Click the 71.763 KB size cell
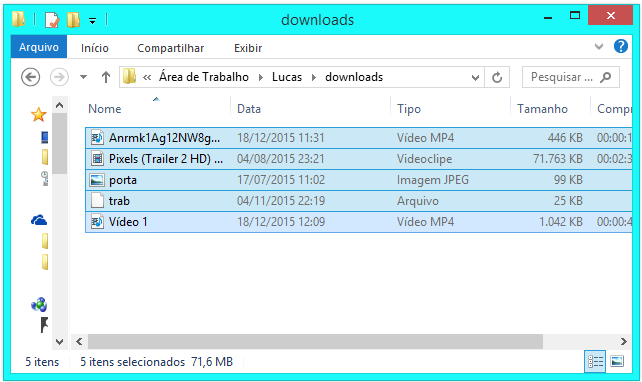This screenshot has width=642, height=382. (558, 158)
